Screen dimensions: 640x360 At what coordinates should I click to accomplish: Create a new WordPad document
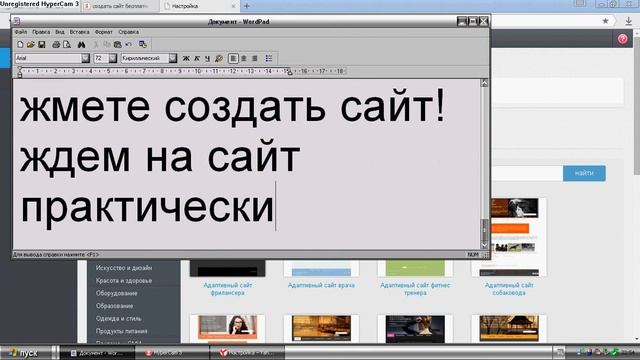coord(20,44)
